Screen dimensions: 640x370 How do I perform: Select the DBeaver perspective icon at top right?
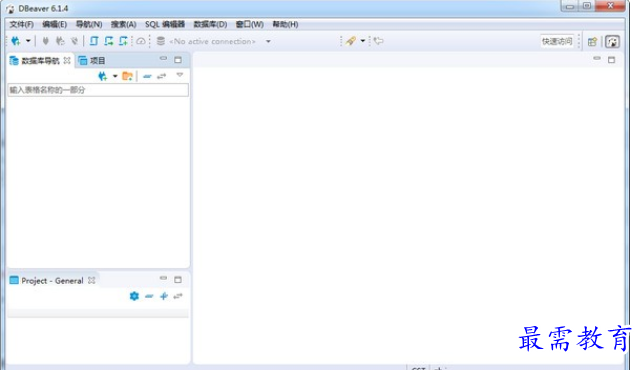click(612, 41)
